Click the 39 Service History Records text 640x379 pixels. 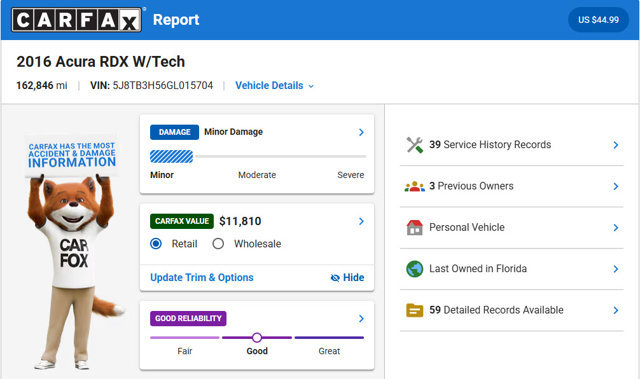[x=490, y=145]
